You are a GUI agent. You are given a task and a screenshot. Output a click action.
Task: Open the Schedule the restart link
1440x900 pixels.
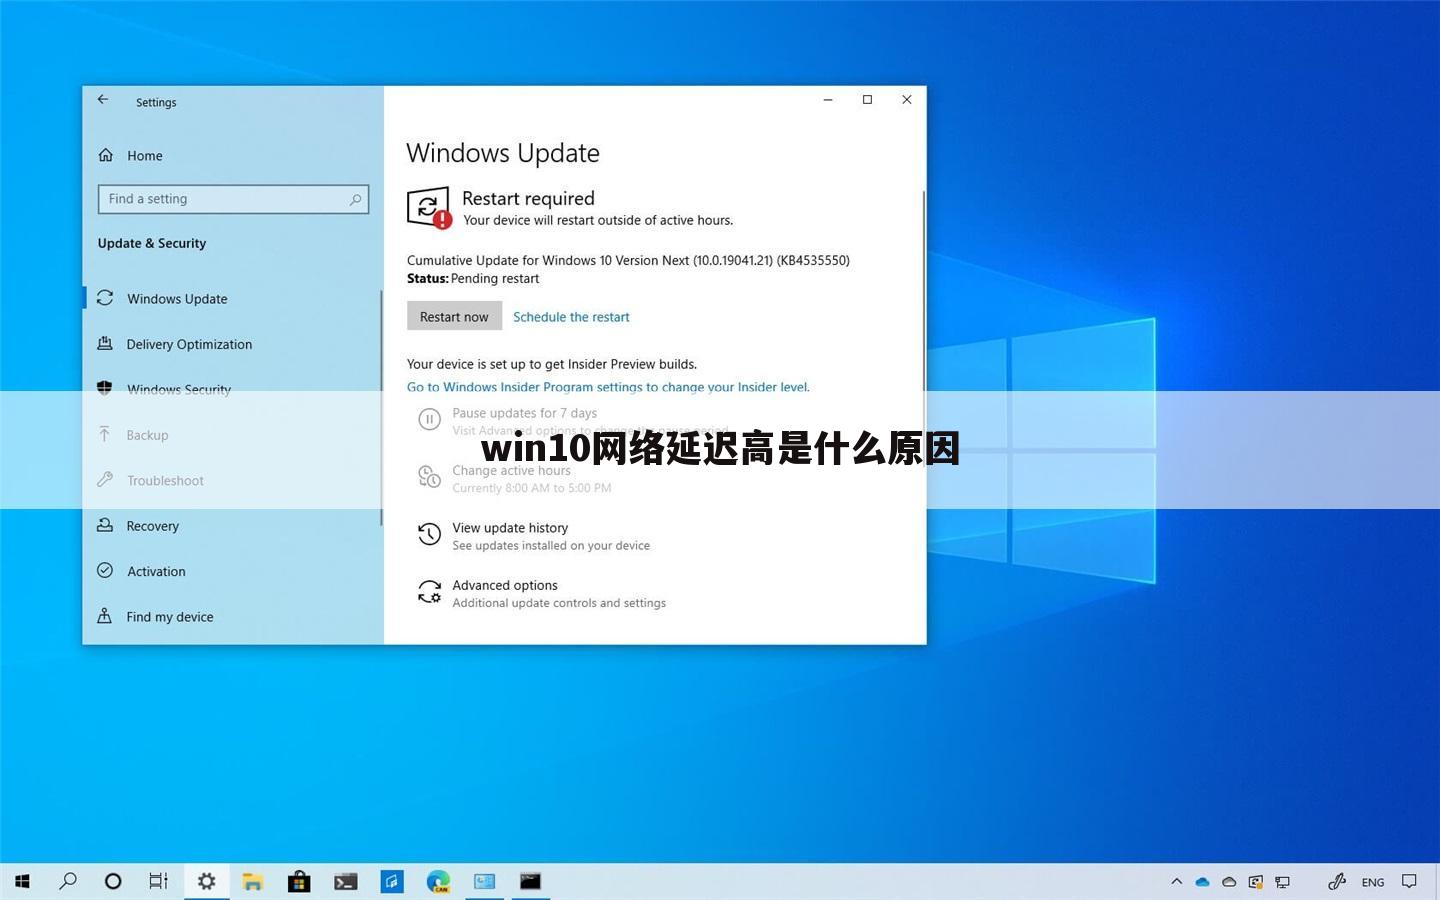[x=571, y=316]
